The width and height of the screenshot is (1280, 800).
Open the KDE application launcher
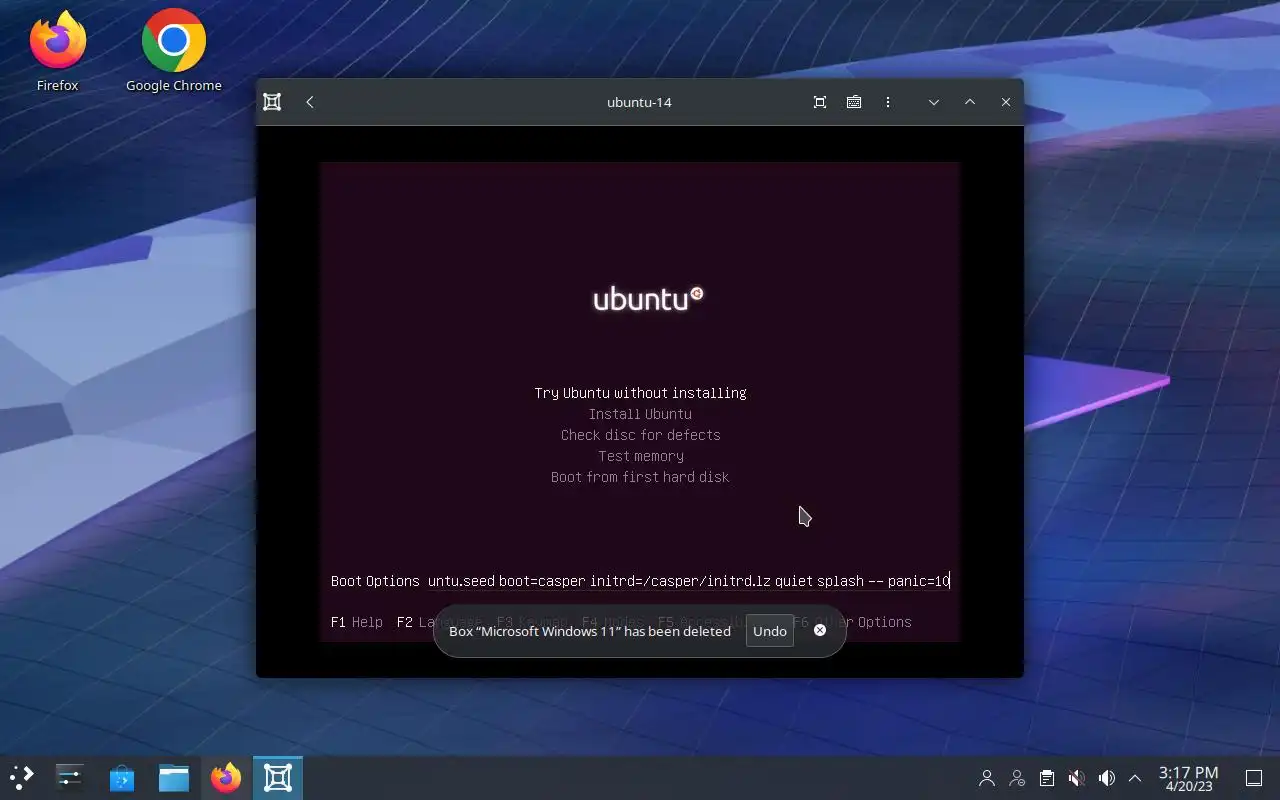pyautogui.click(x=22, y=778)
